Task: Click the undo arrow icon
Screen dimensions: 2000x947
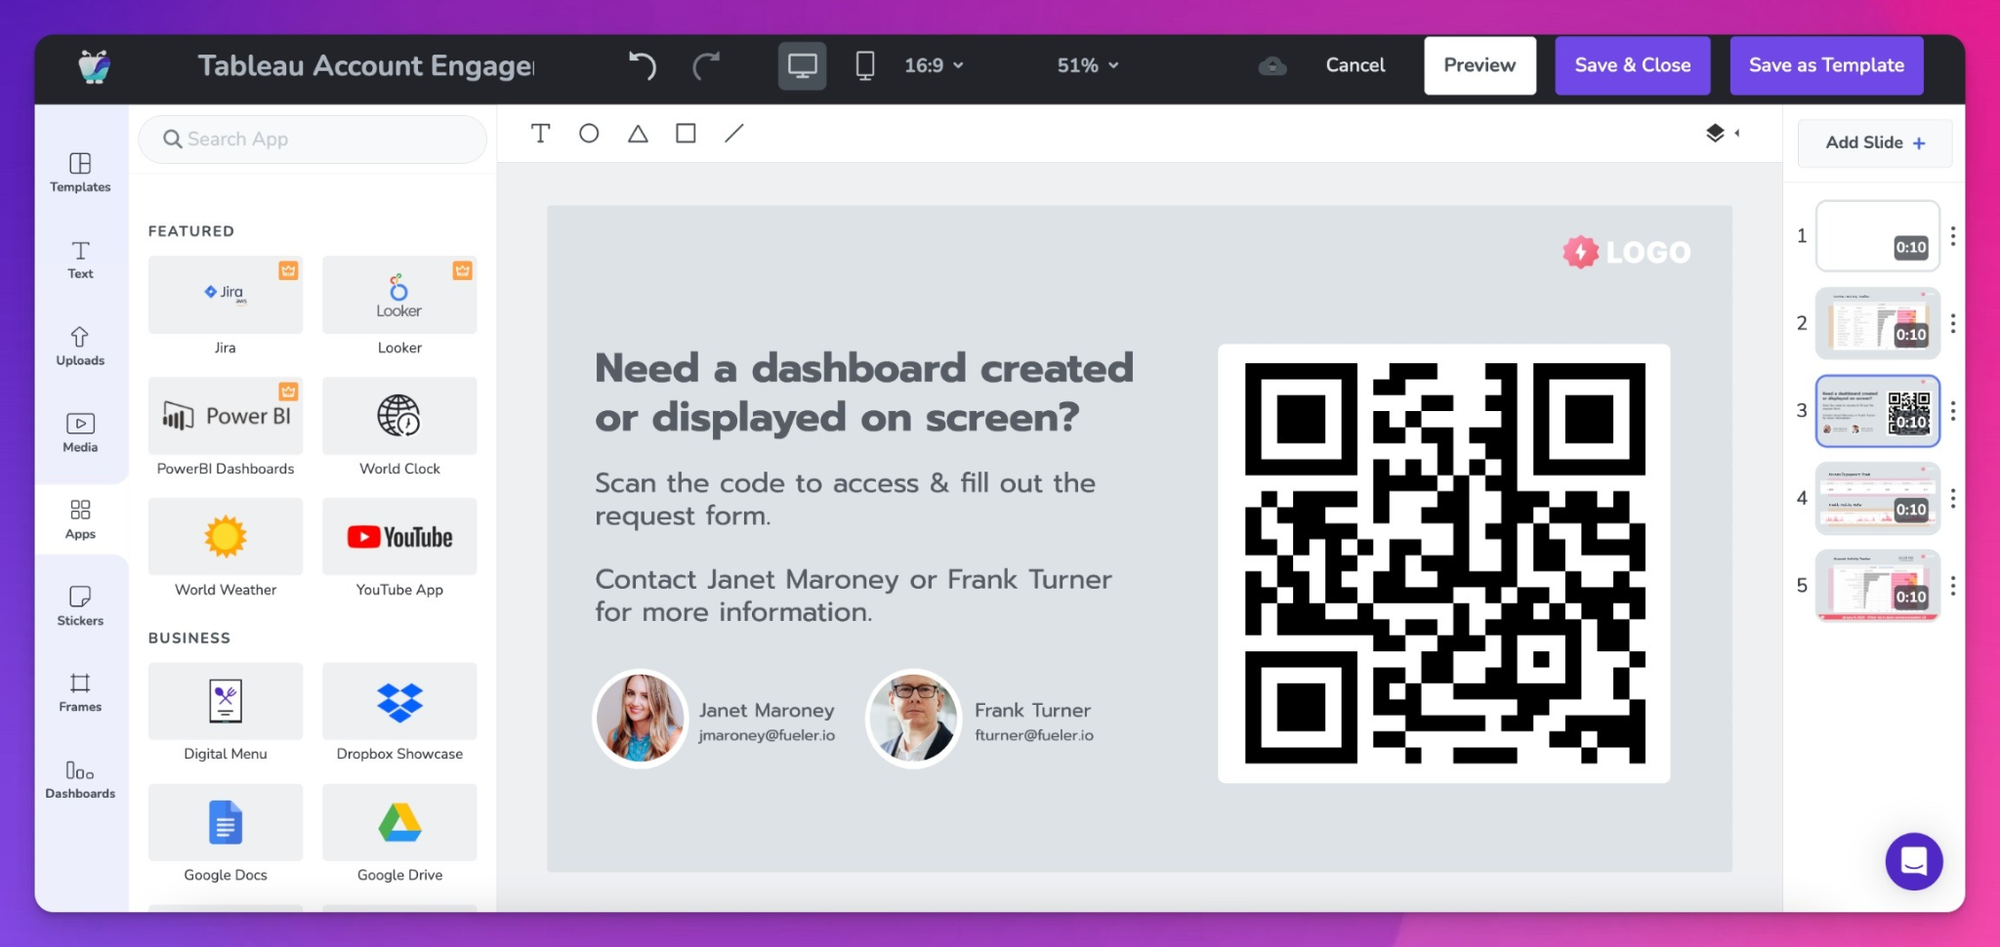Action: (642, 66)
